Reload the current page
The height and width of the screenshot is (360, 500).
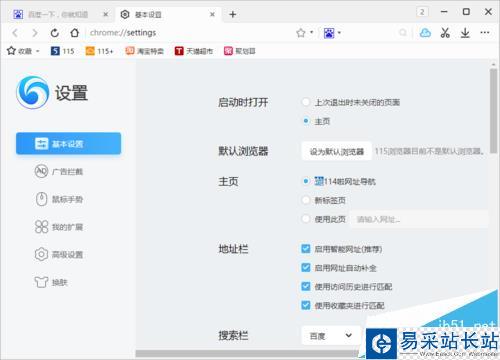pyautogui.click(x=55, y=33)
